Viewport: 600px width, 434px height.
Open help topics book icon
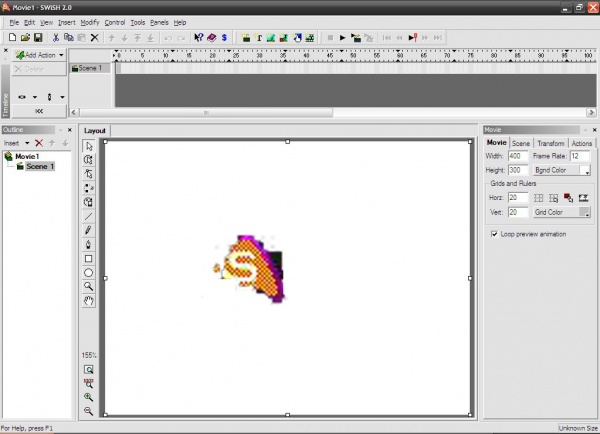tap(212, 38)
